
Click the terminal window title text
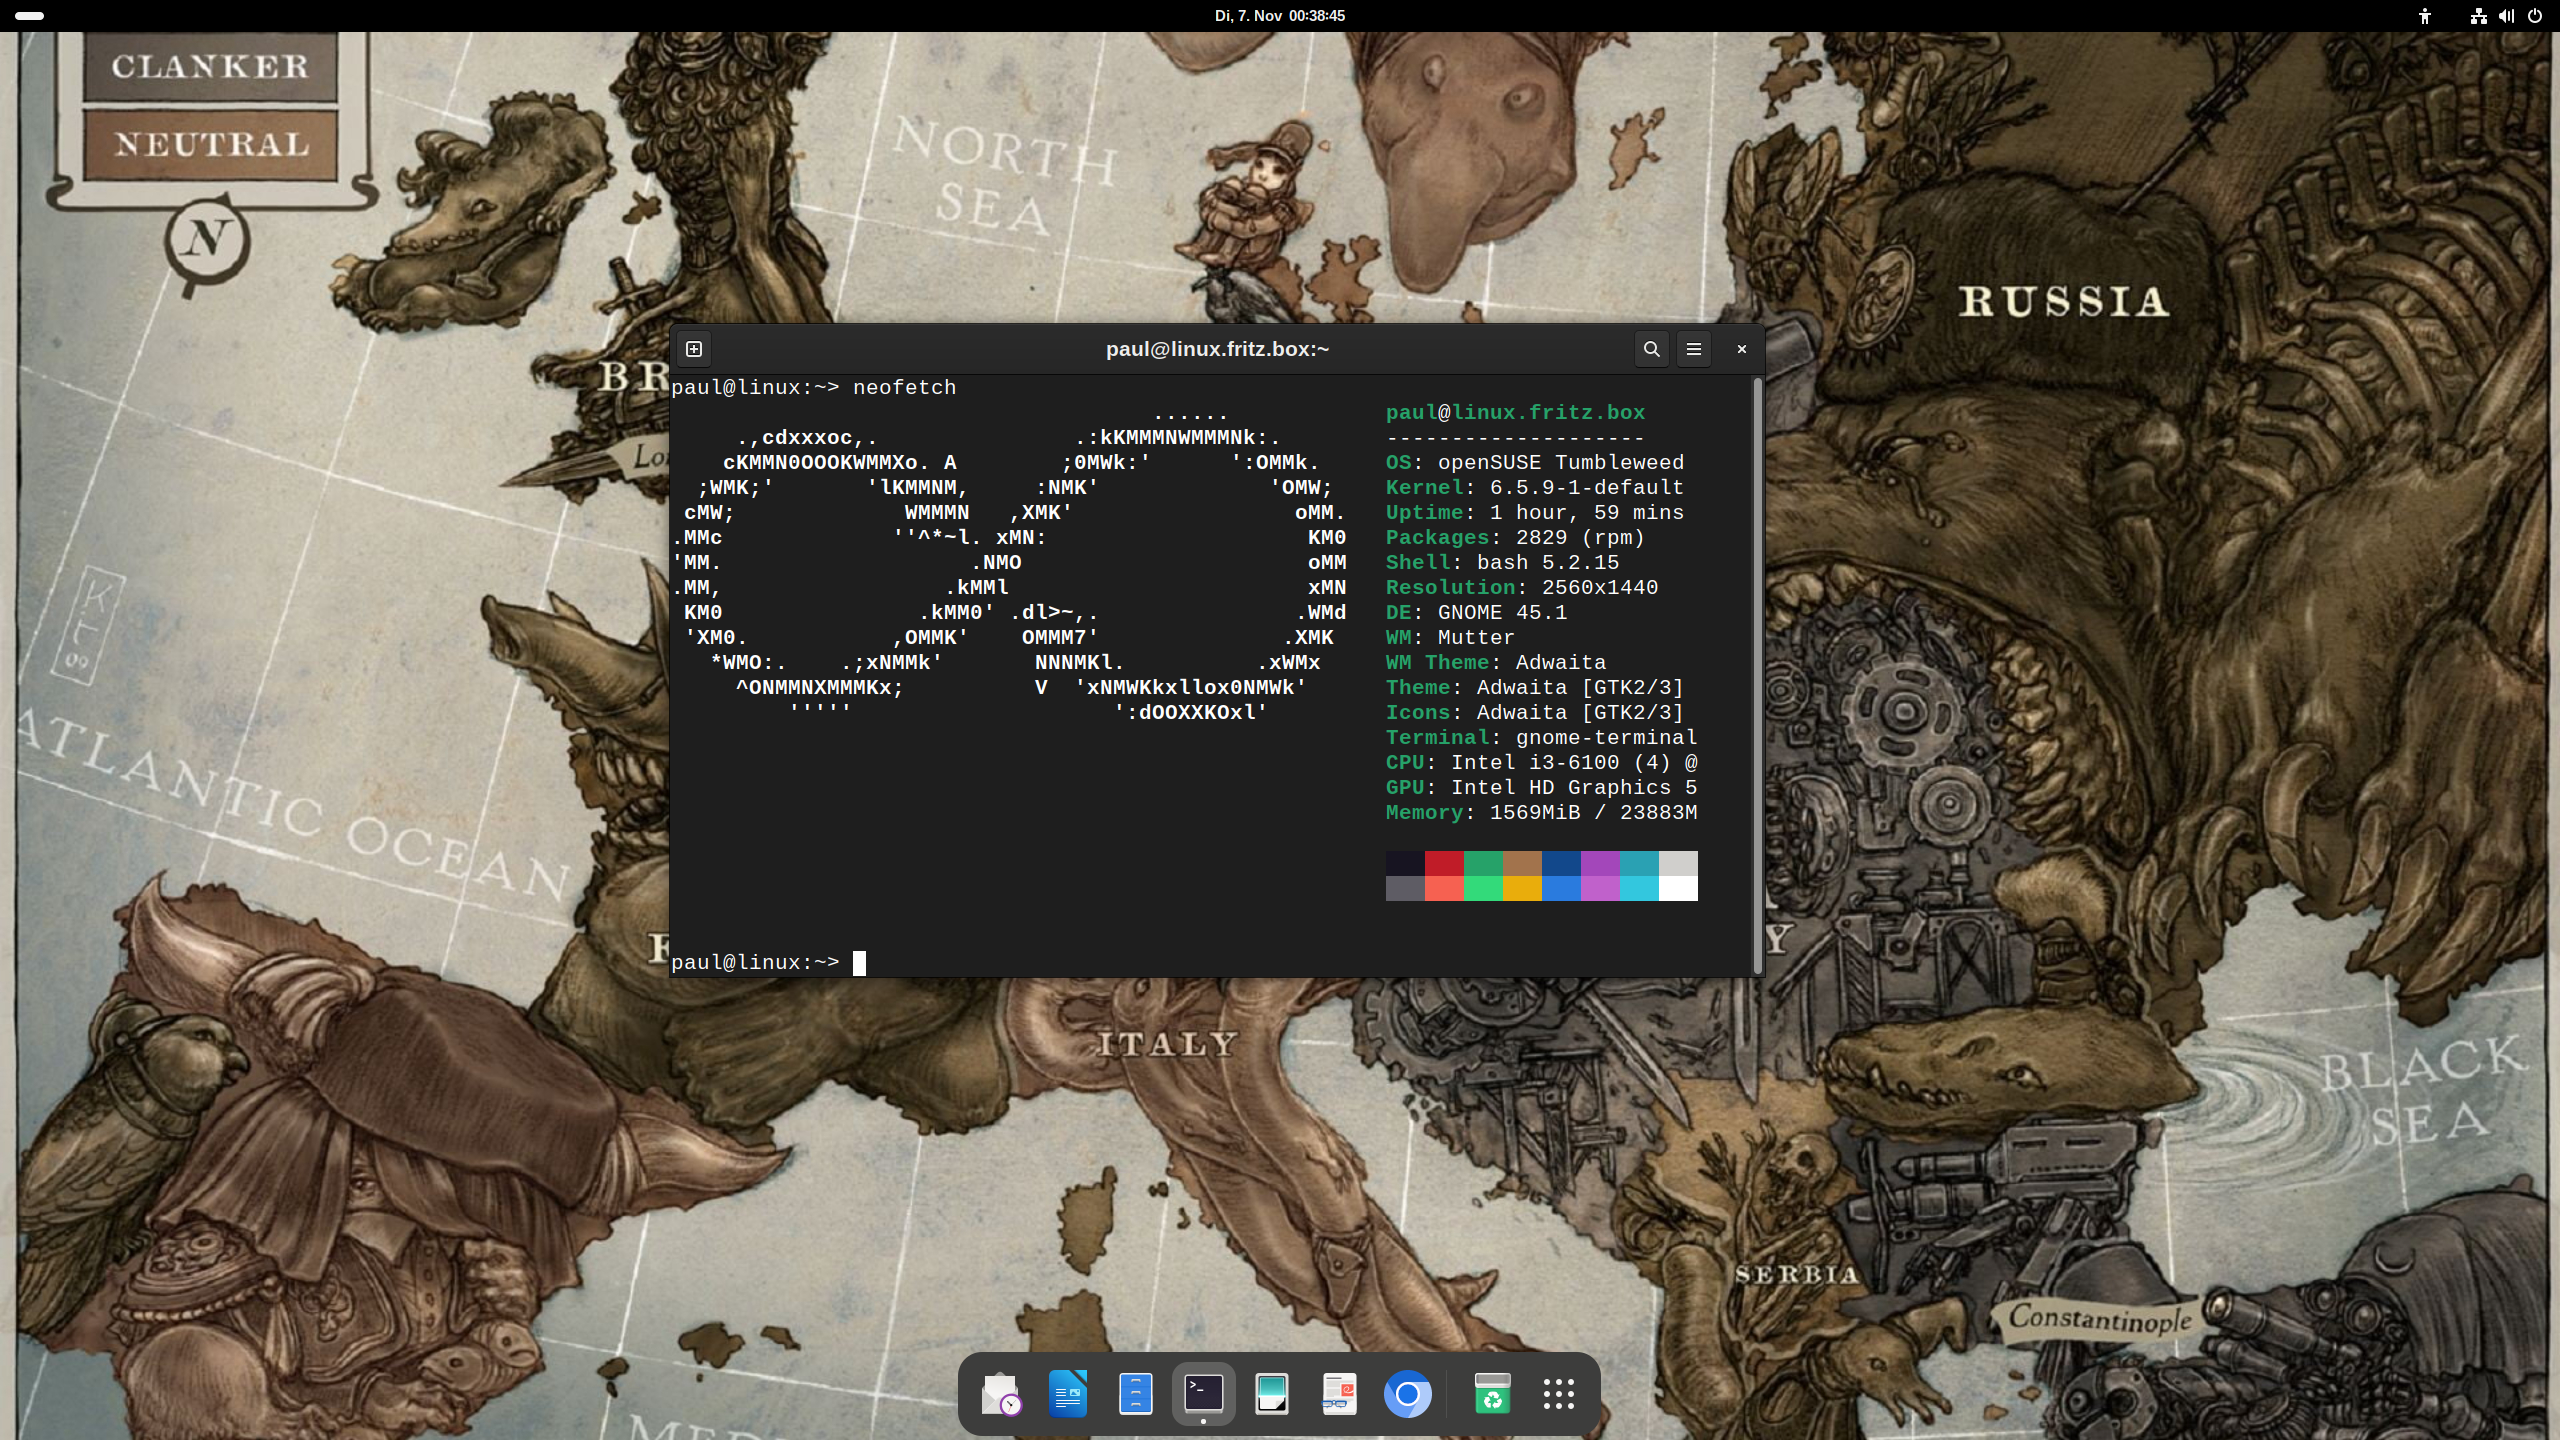point(1217,349)
